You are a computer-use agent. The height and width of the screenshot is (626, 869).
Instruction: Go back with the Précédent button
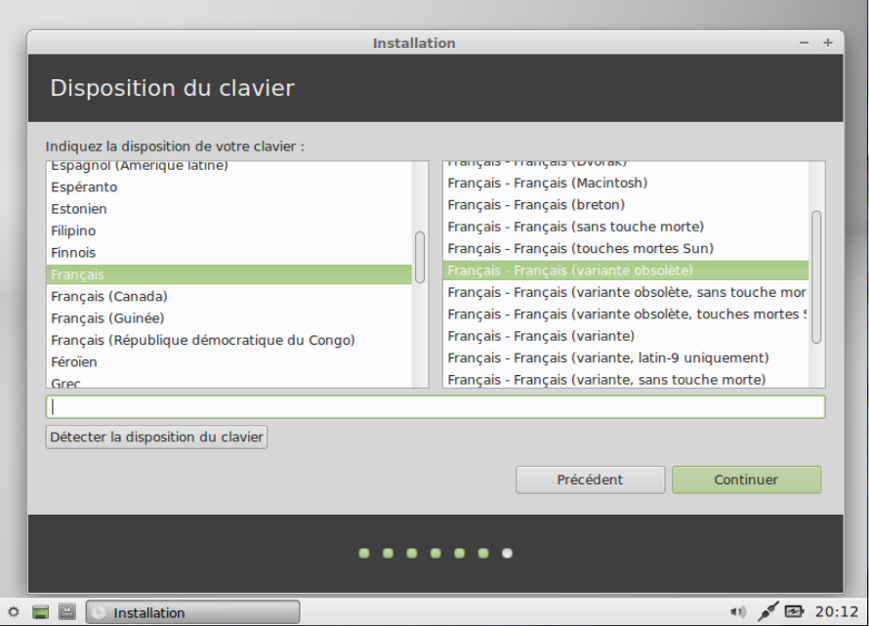(x=590, y=480)
